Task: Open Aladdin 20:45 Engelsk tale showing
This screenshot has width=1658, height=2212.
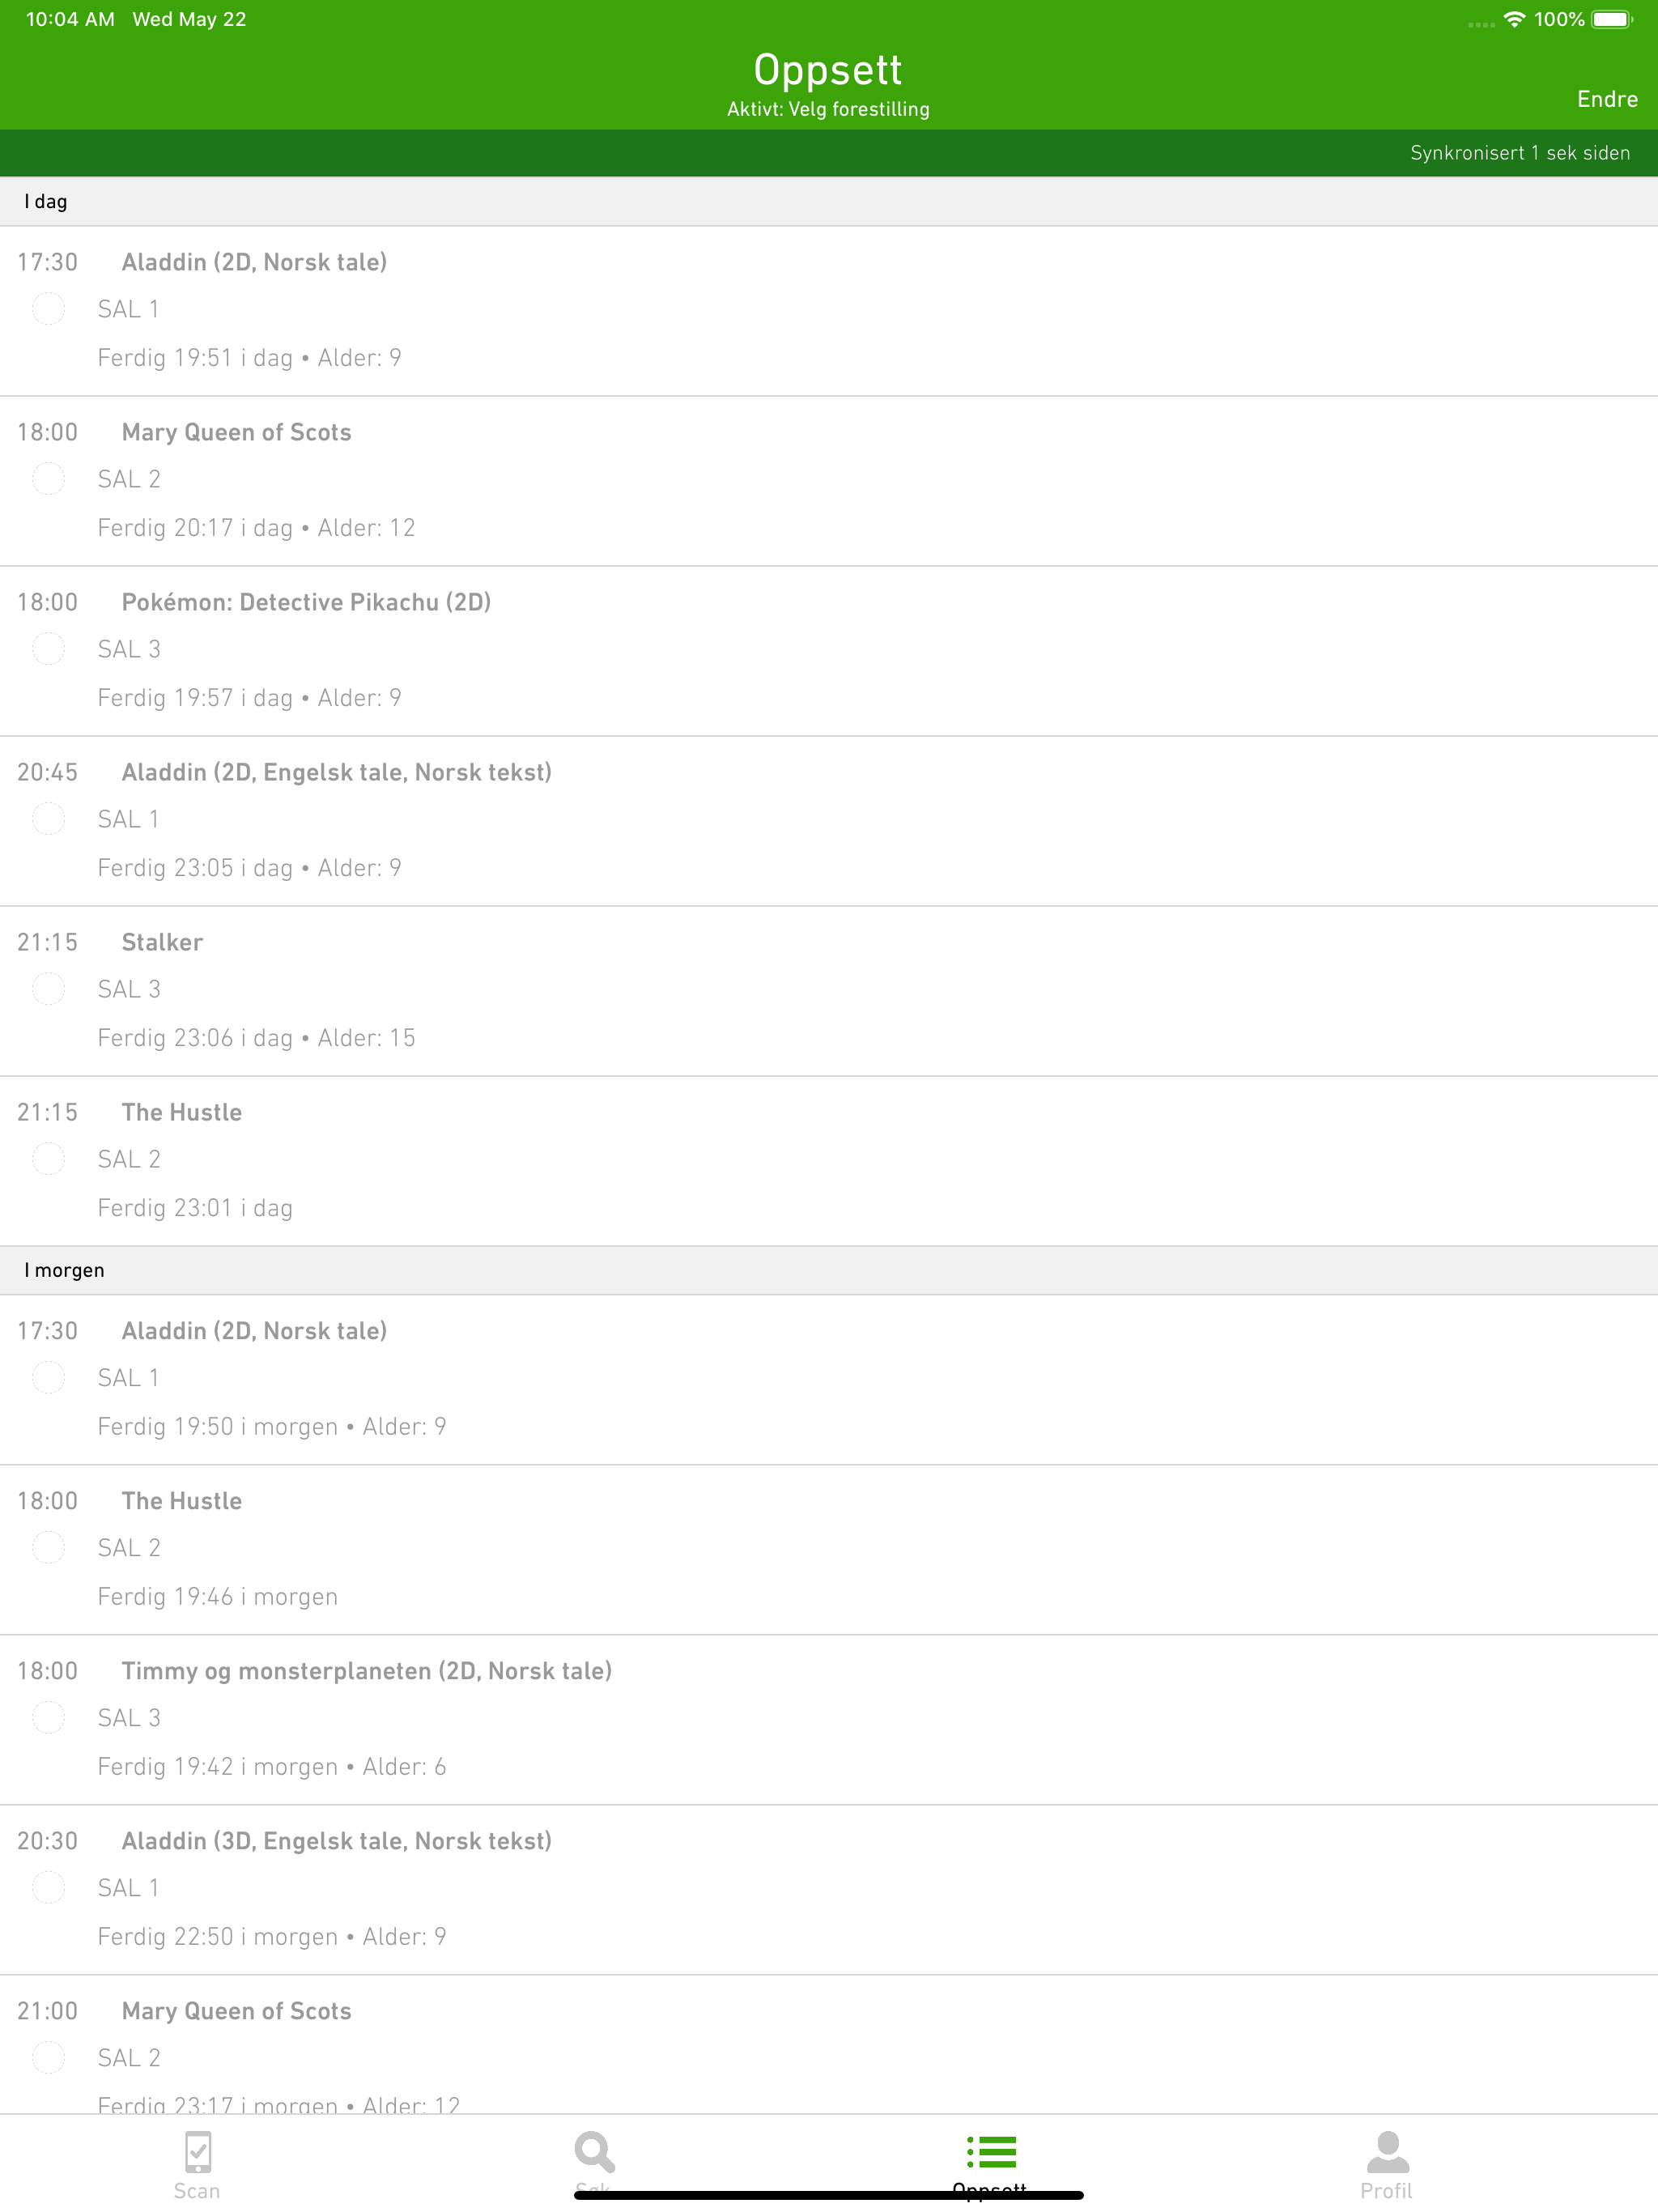Action: 829,821
